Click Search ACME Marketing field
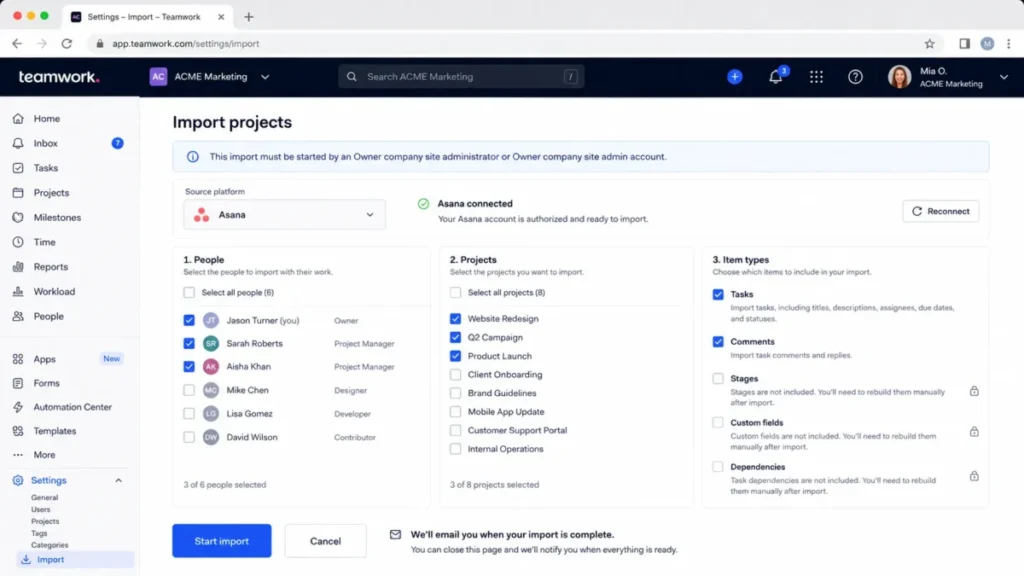The width and height of the screenshot is (1024, 576). click(x=461, y=77)
